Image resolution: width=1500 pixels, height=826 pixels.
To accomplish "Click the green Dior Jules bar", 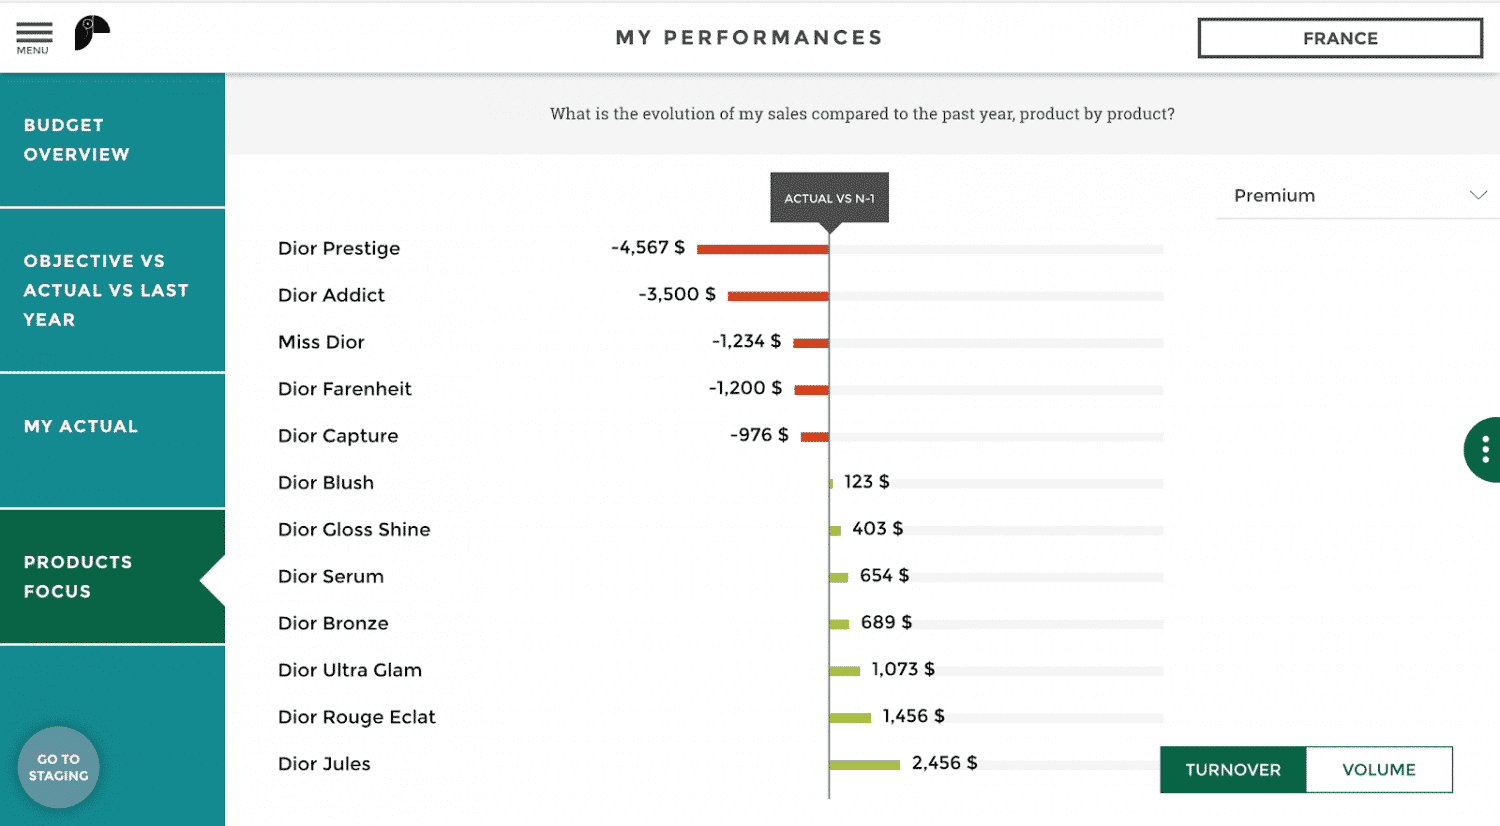I will [864, 765].
